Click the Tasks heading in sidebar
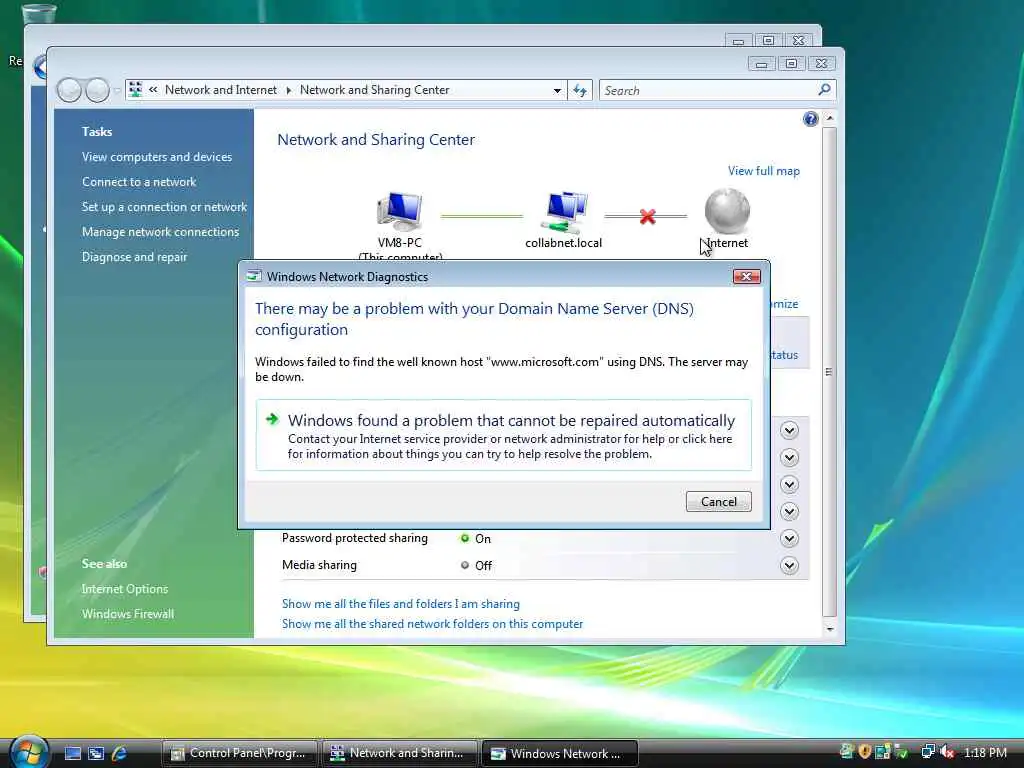The image size is (1024, 768). click(97, 132)
